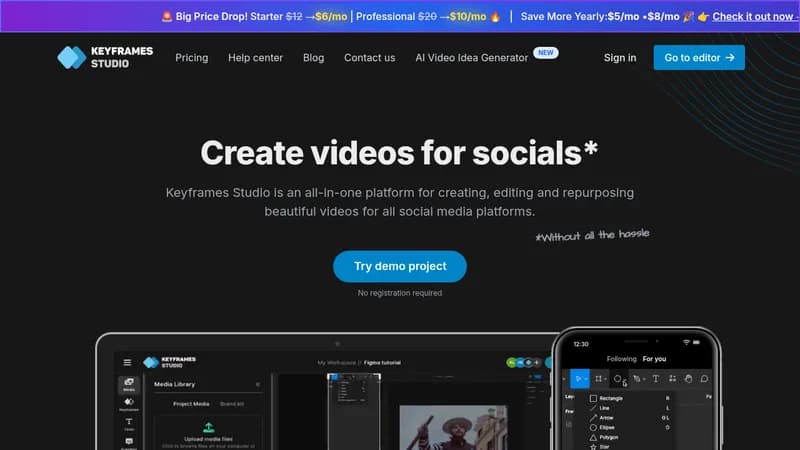This screenshot has height=450, width=800.
Task: Open AI Video Idea Generator
Action: tap(471, 58)
